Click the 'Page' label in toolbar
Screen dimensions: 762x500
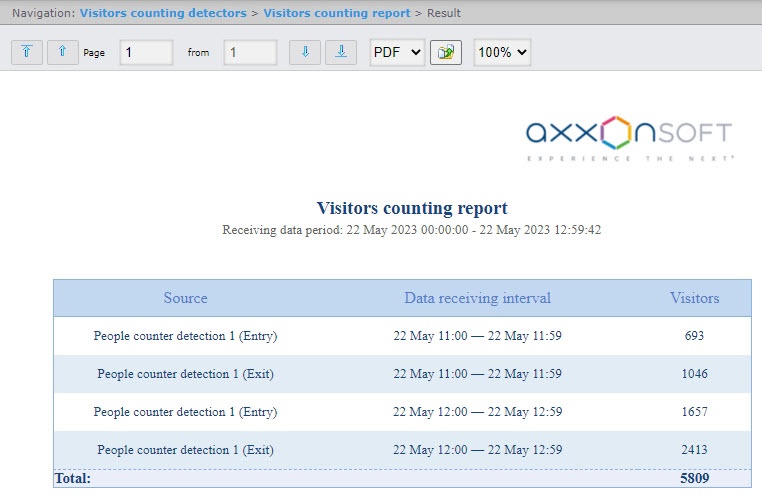(x=94, y=52)
